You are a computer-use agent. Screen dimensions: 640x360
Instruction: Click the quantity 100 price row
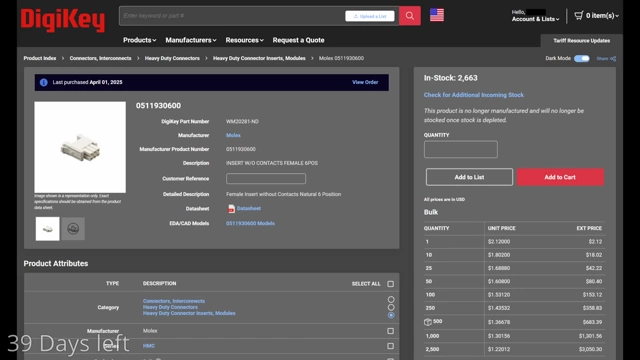tap(514, 295)
